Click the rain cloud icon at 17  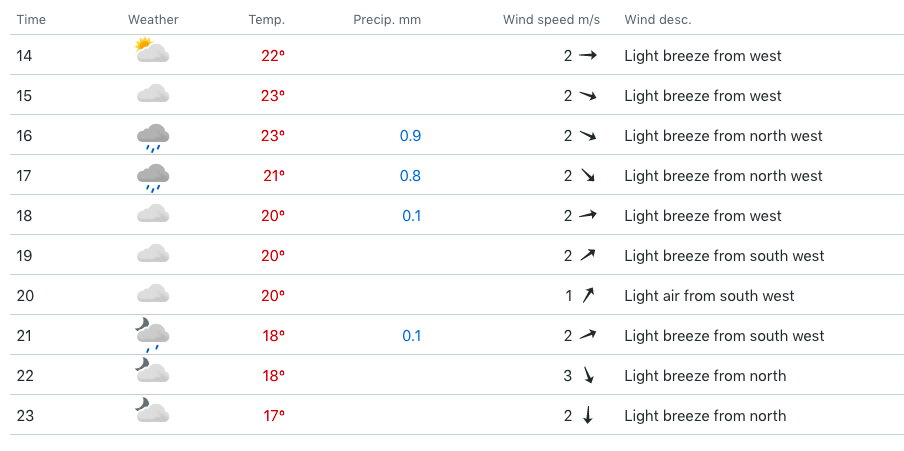pyautogui.click(x=153, y=178)
